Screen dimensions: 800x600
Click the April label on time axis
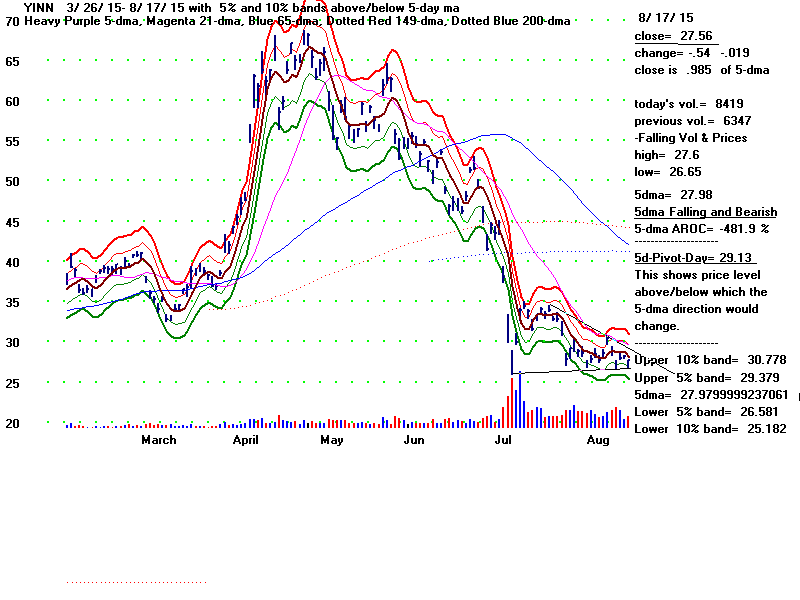coord(246,440)
